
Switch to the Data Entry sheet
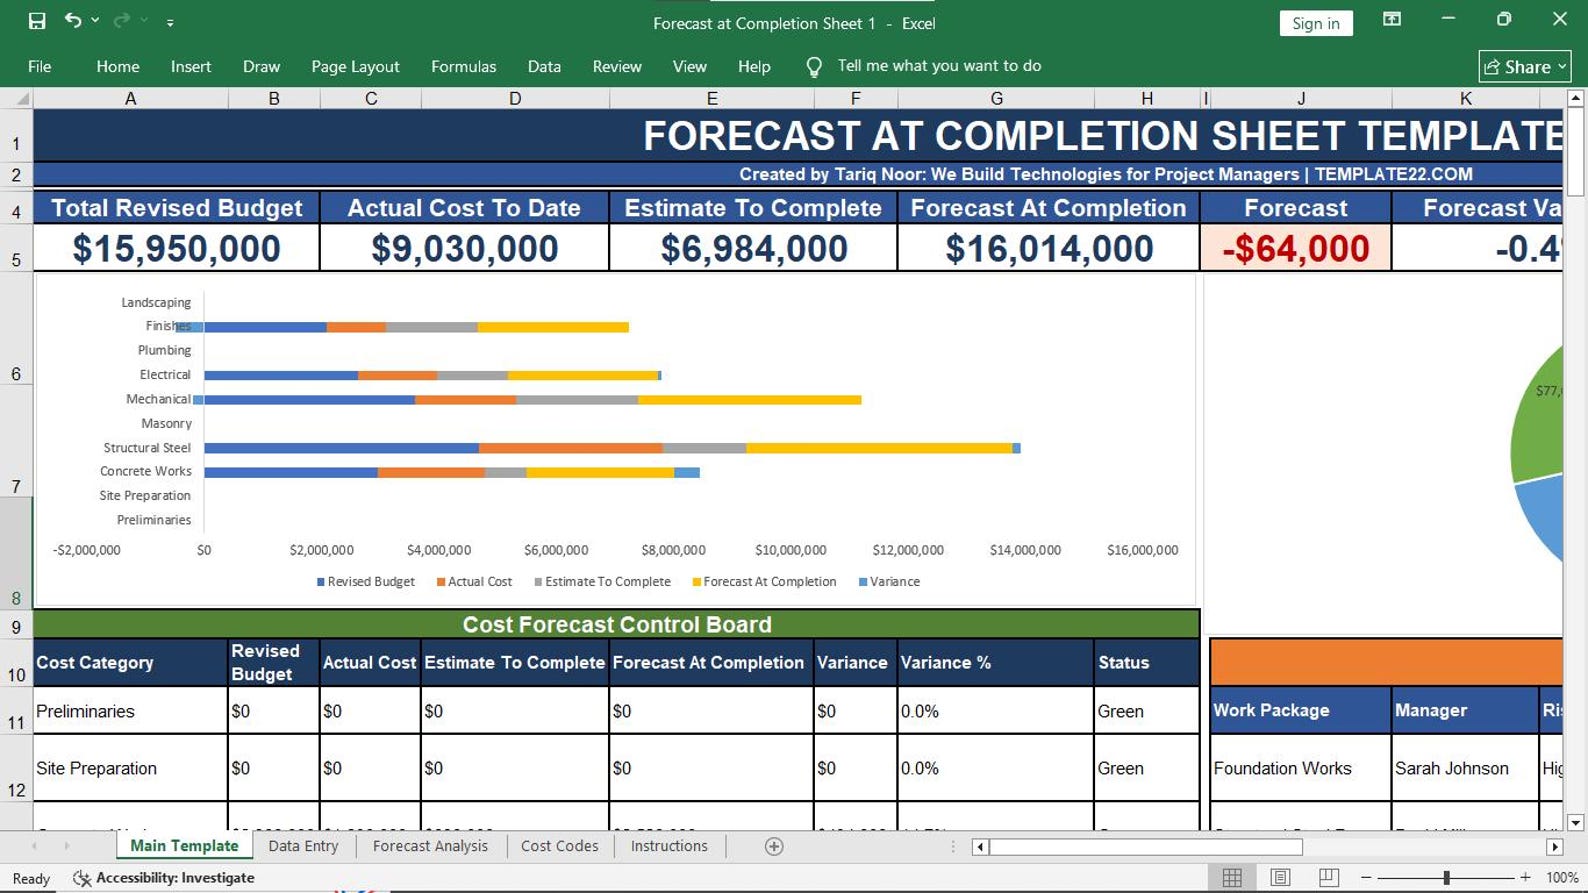(x=303, y=846)
